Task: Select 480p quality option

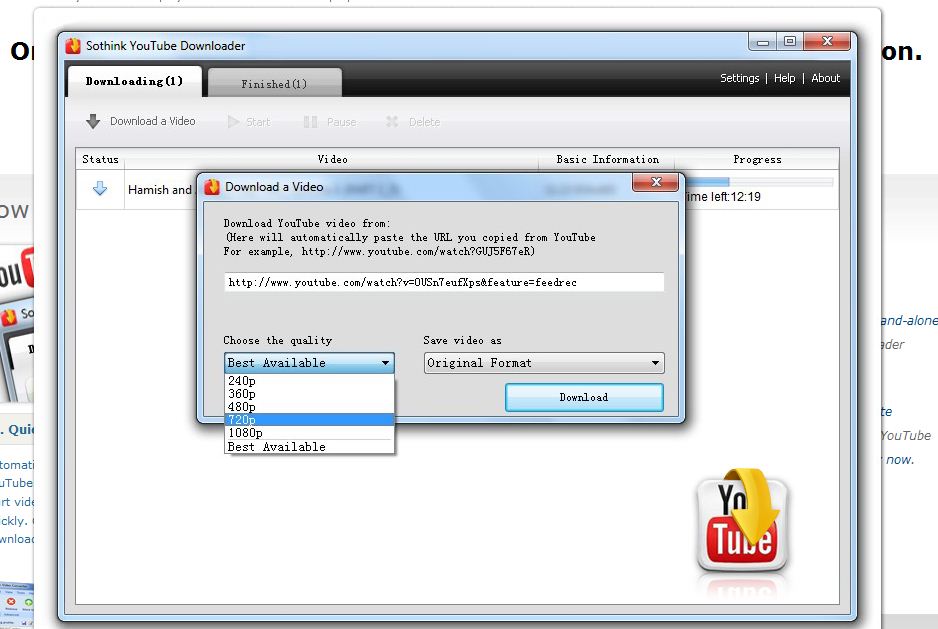Action: pos(309,407)
